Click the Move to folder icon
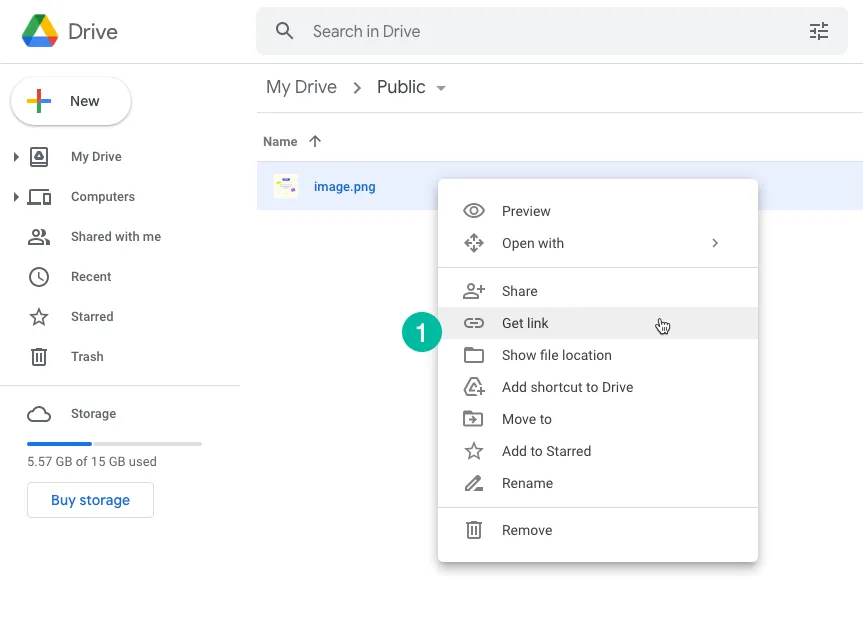 click(473, 419)
